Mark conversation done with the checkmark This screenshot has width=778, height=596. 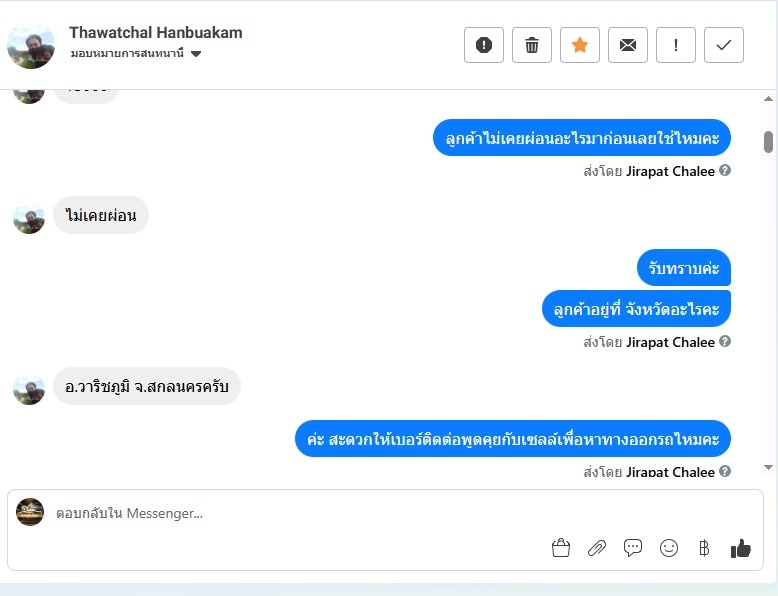point(724,45)
